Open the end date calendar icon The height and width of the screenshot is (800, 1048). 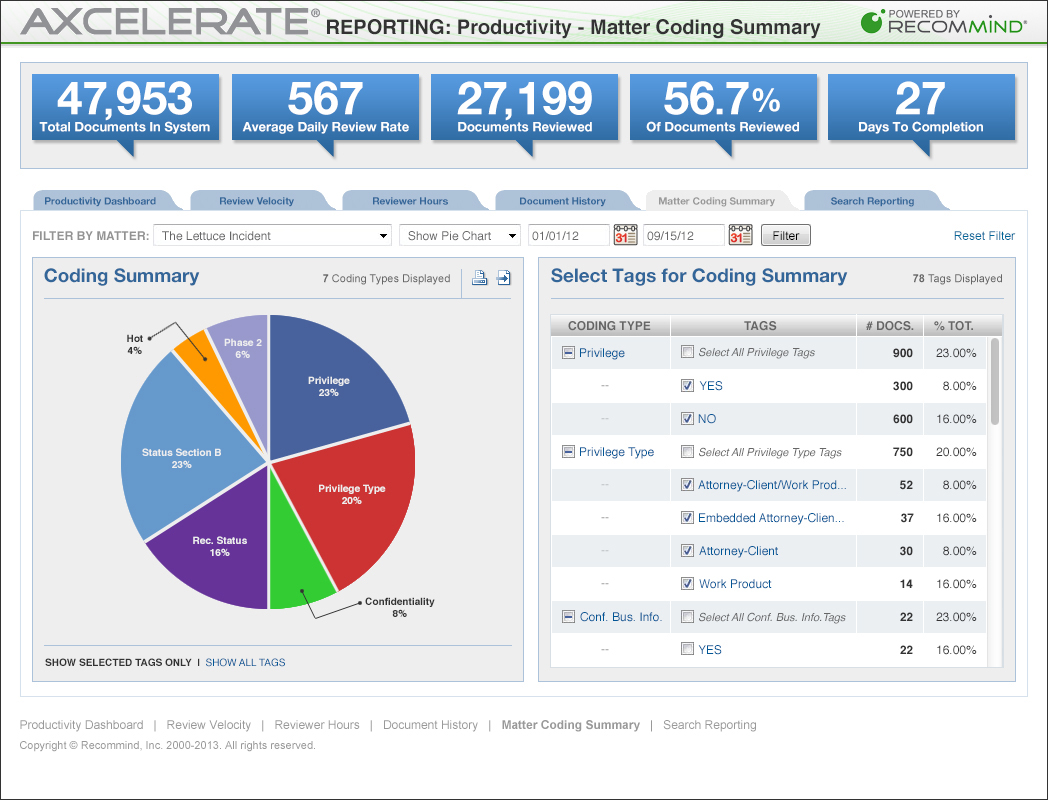coord(741,235)
